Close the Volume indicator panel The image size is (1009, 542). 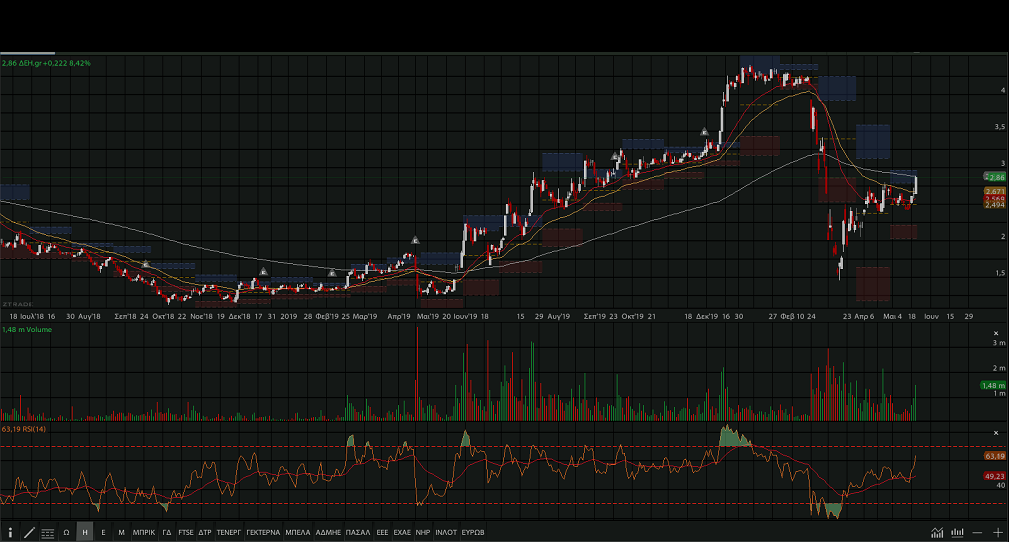pos(995,333)
